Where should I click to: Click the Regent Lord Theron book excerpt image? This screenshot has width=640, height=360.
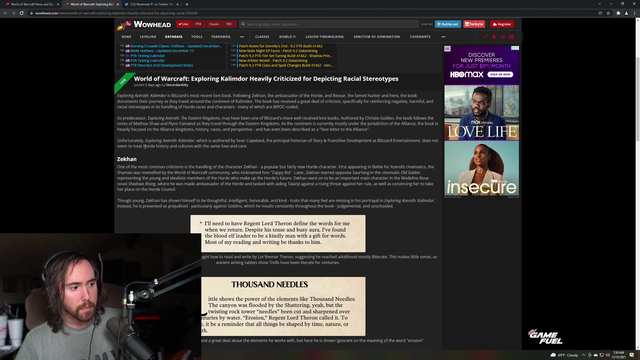pyautogui.click(x=278, y=233)
